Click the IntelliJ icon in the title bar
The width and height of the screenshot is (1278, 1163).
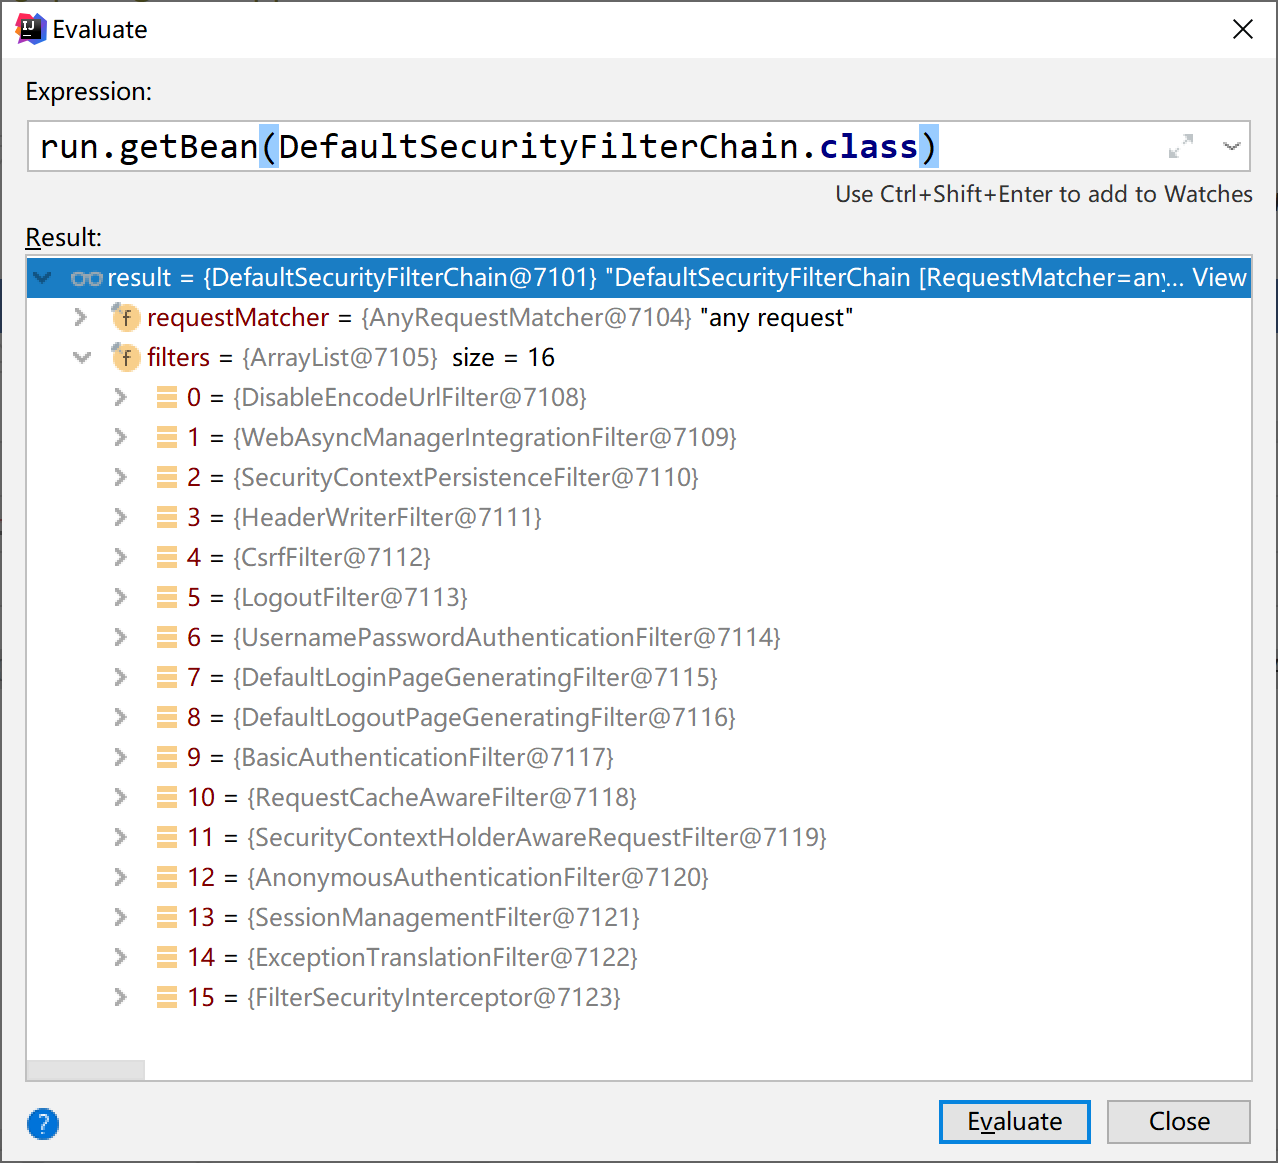31,29
